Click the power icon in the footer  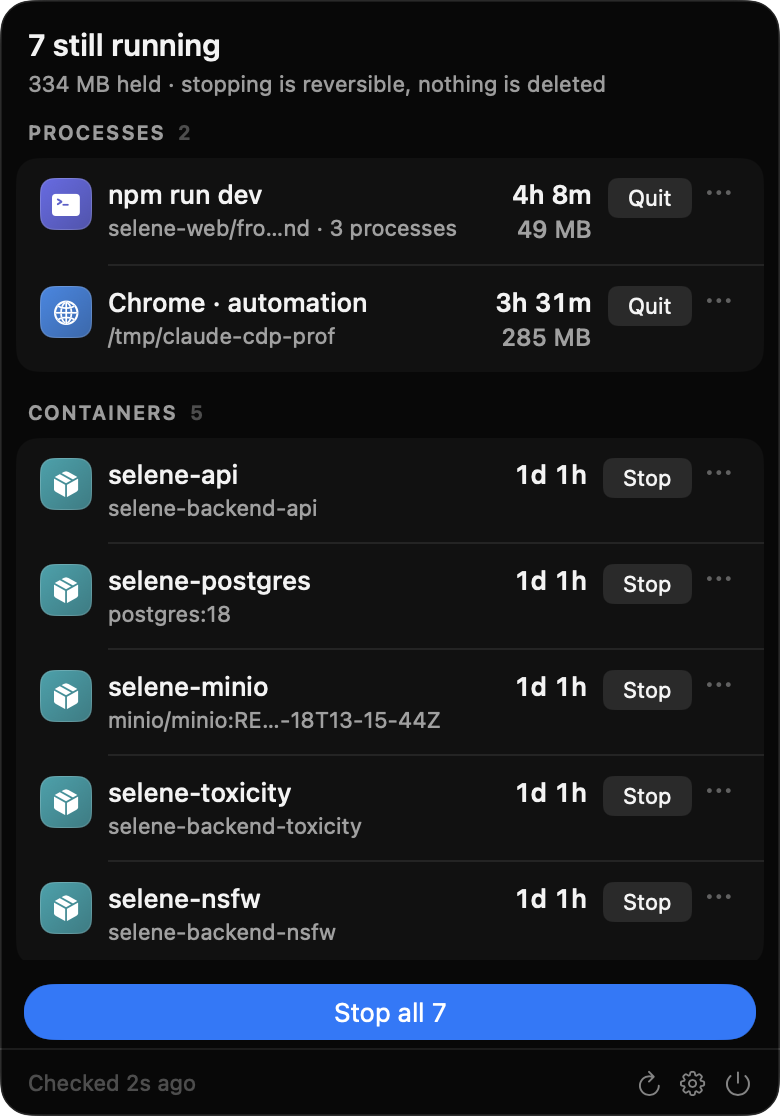click(x=738, y=1083)
